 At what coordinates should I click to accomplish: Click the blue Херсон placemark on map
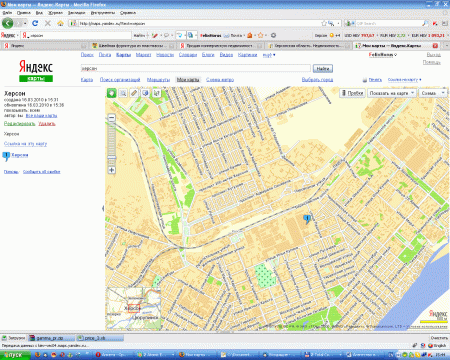click(x=307, y=219)
